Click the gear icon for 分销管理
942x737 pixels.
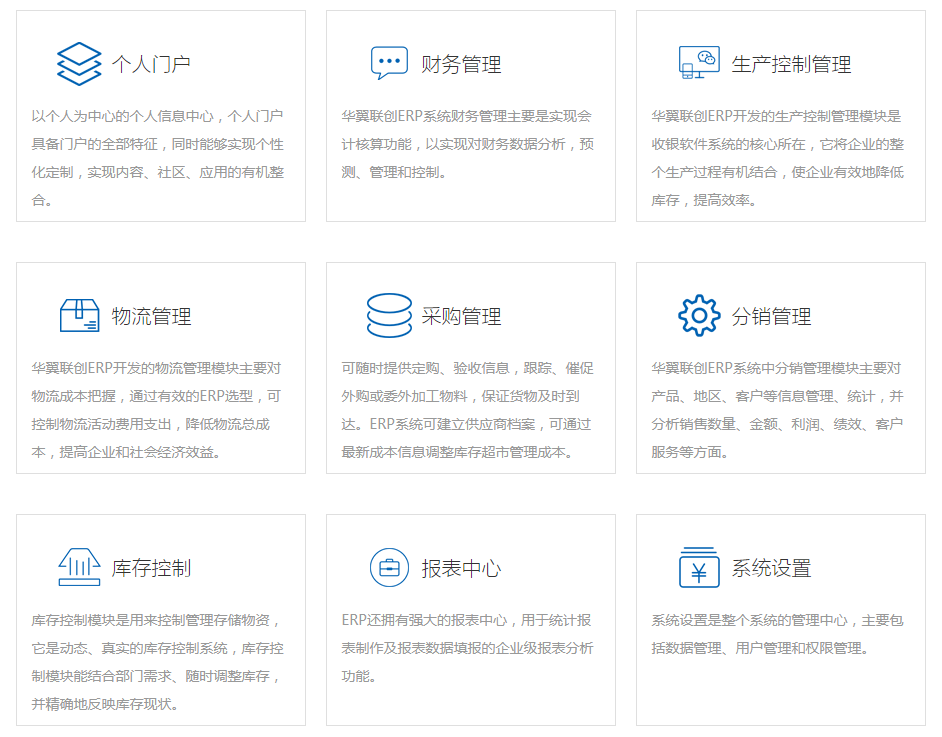pos(699,316)
